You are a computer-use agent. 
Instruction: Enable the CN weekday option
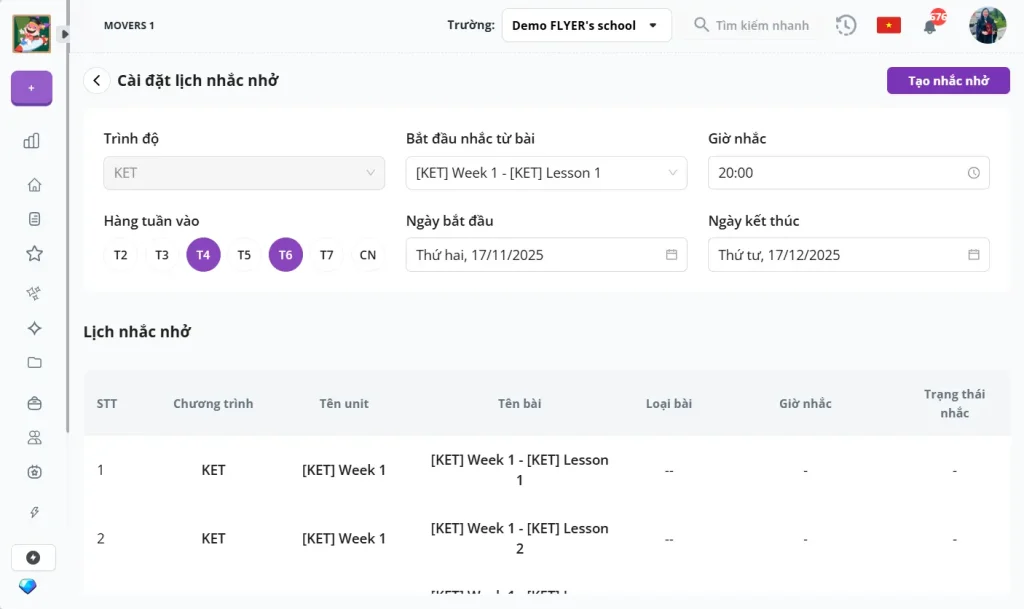pos(367,255)
